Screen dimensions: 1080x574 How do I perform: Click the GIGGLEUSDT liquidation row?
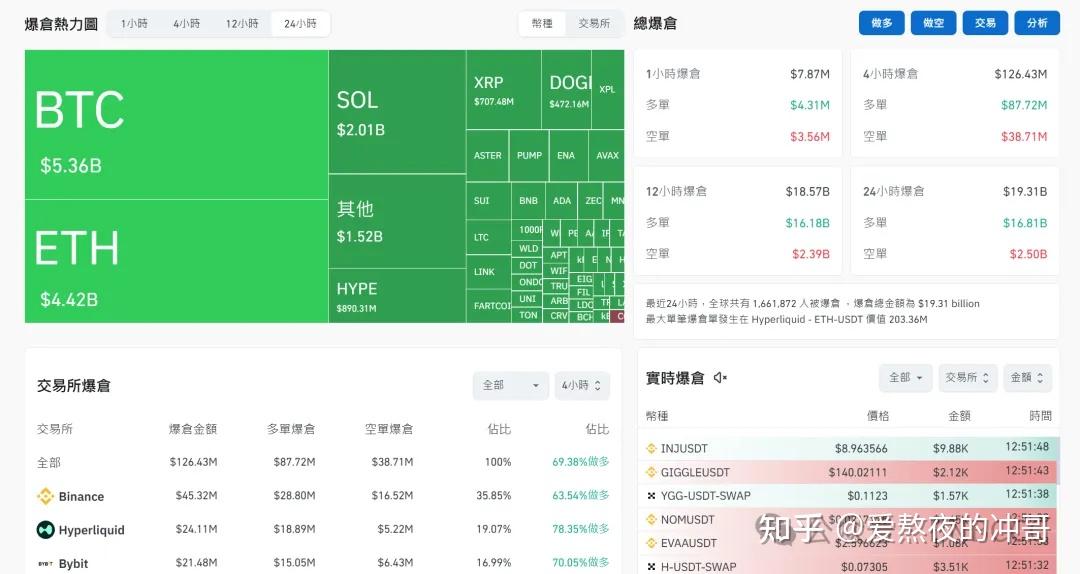click(x=849, y=472)
